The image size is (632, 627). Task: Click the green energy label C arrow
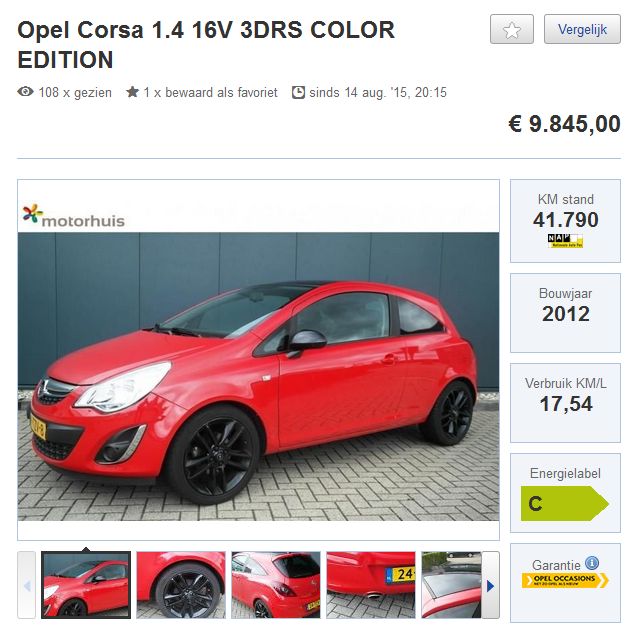point(565,503)
